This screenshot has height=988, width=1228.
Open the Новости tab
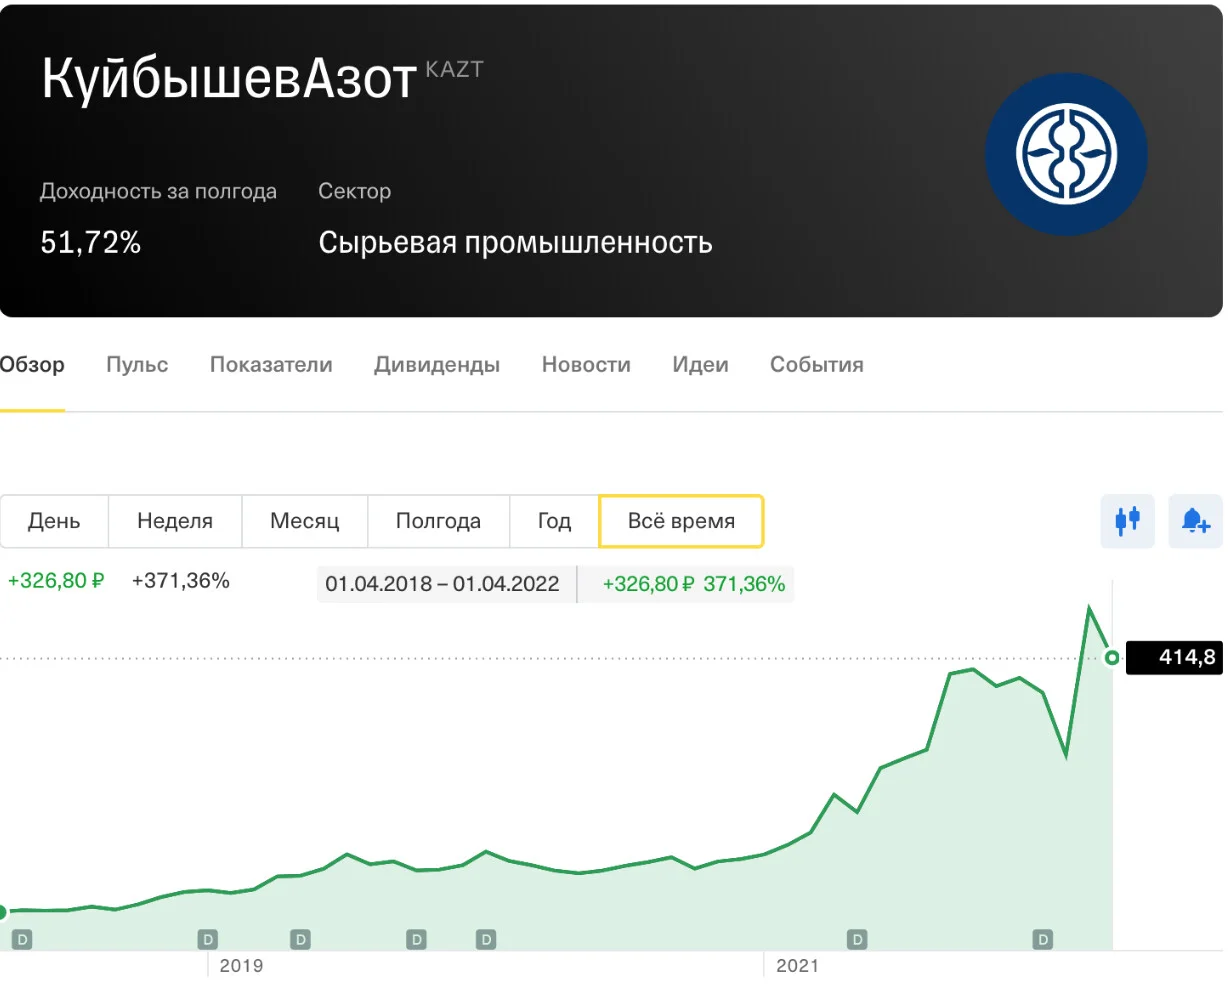(586, 365)
